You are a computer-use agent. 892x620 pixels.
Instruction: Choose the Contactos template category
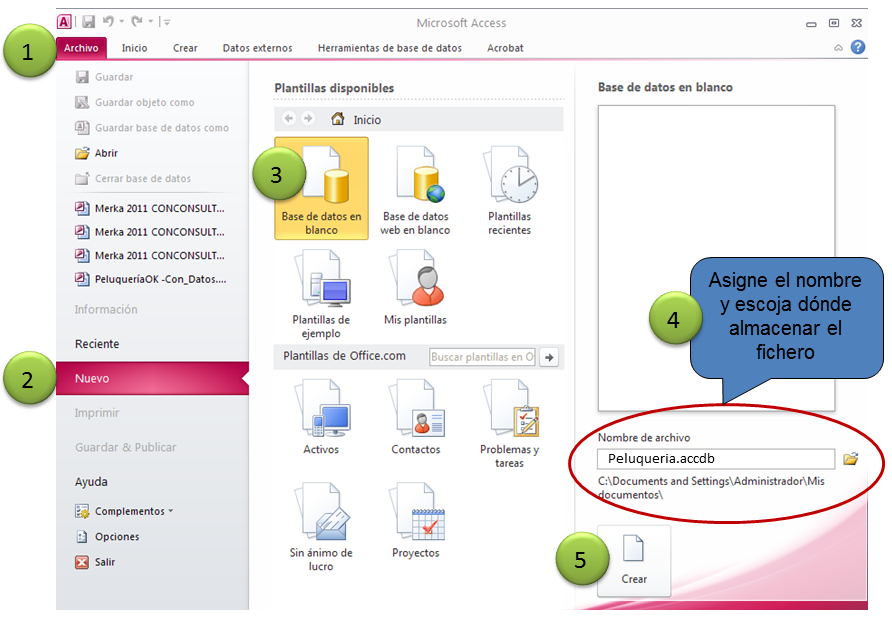[x=416, y=418]
